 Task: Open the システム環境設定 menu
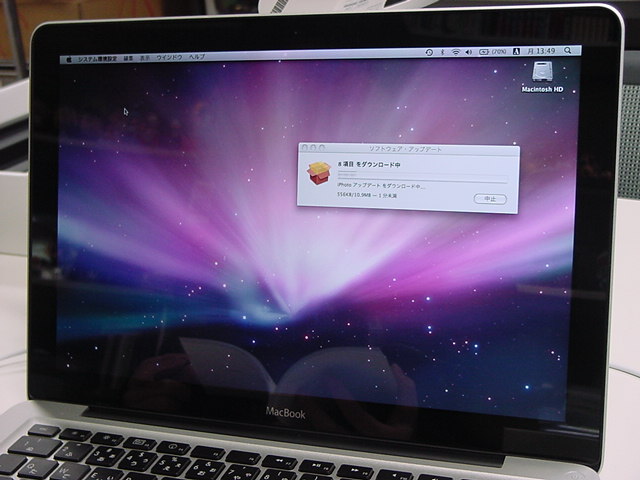click(x=98, y=59)
